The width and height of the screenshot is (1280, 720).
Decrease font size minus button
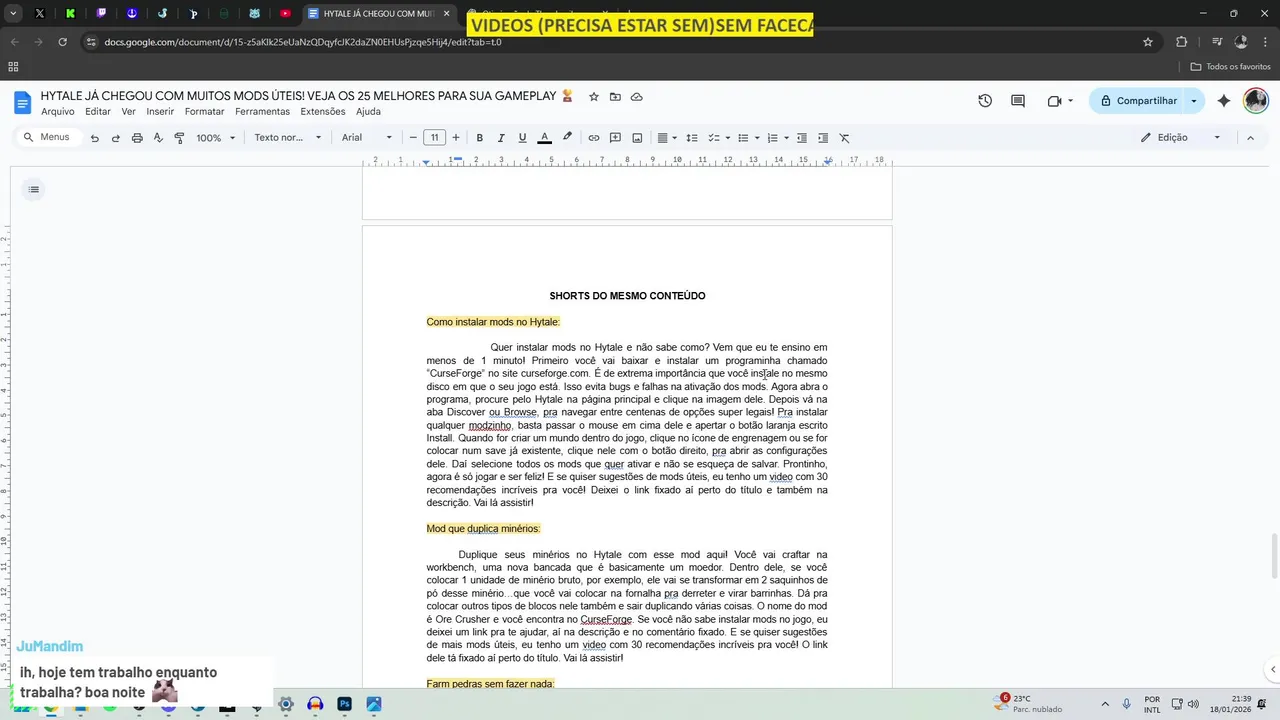coord(413,138)
